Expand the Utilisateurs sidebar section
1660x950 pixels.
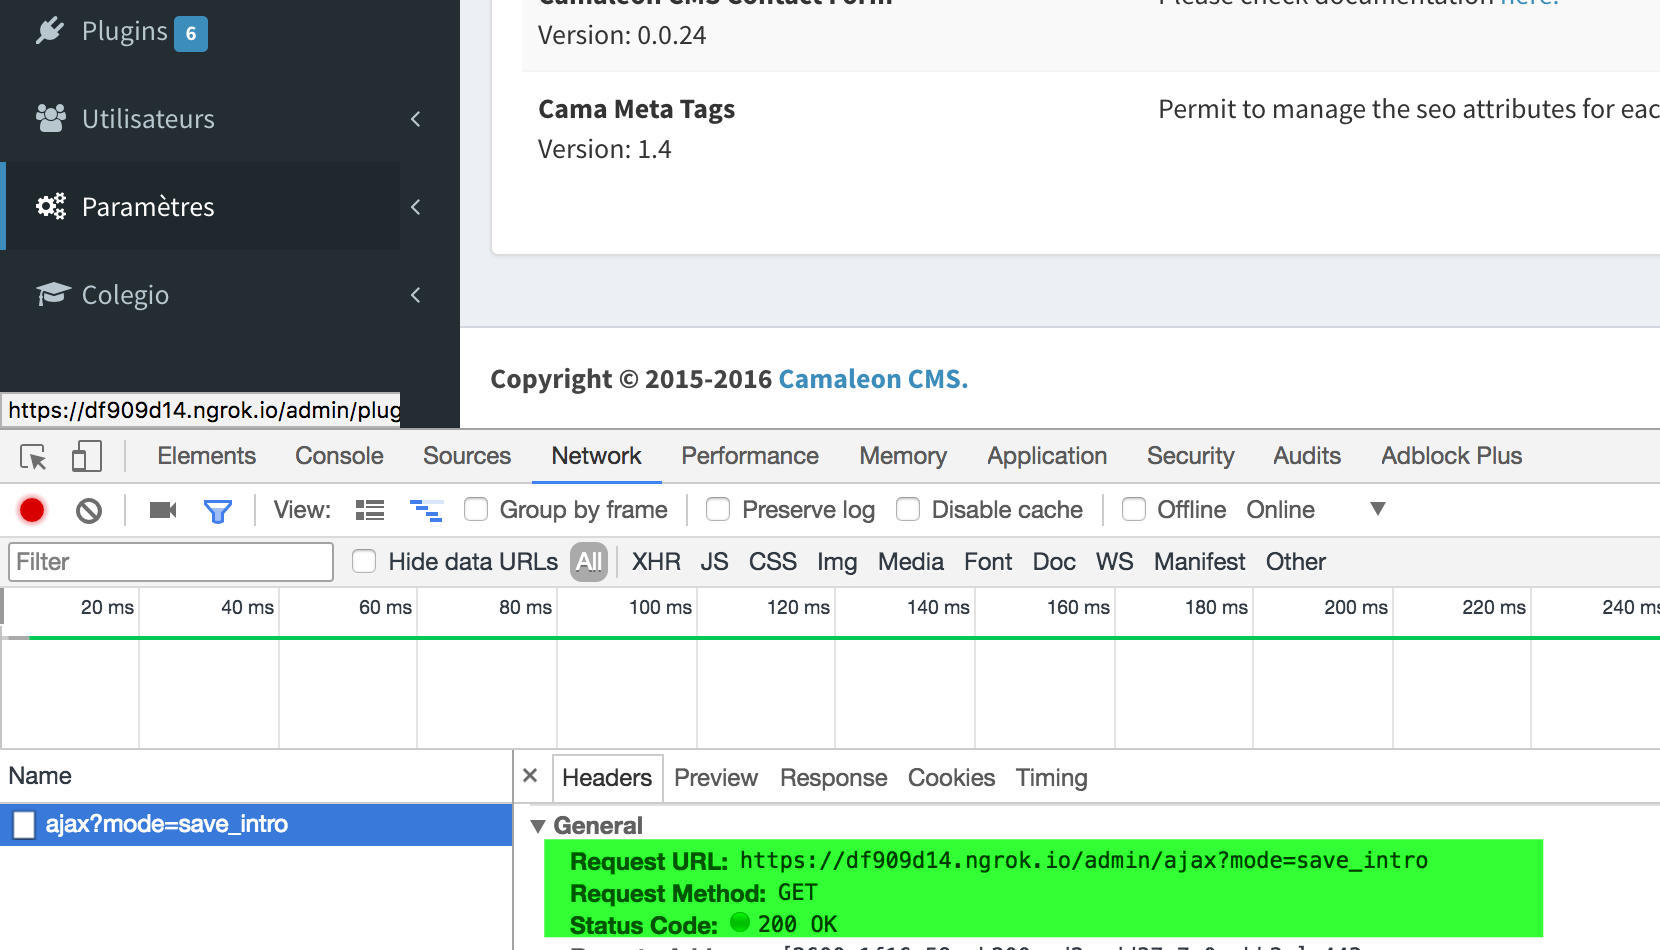tap(147, 118)
